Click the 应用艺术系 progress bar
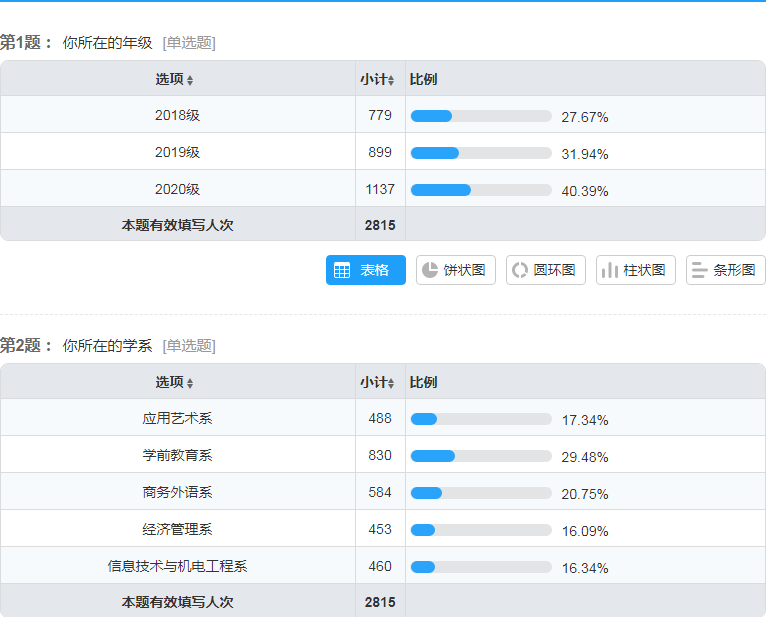The height and width of the screenshot is (617, 766). click(x=481, y=419)
